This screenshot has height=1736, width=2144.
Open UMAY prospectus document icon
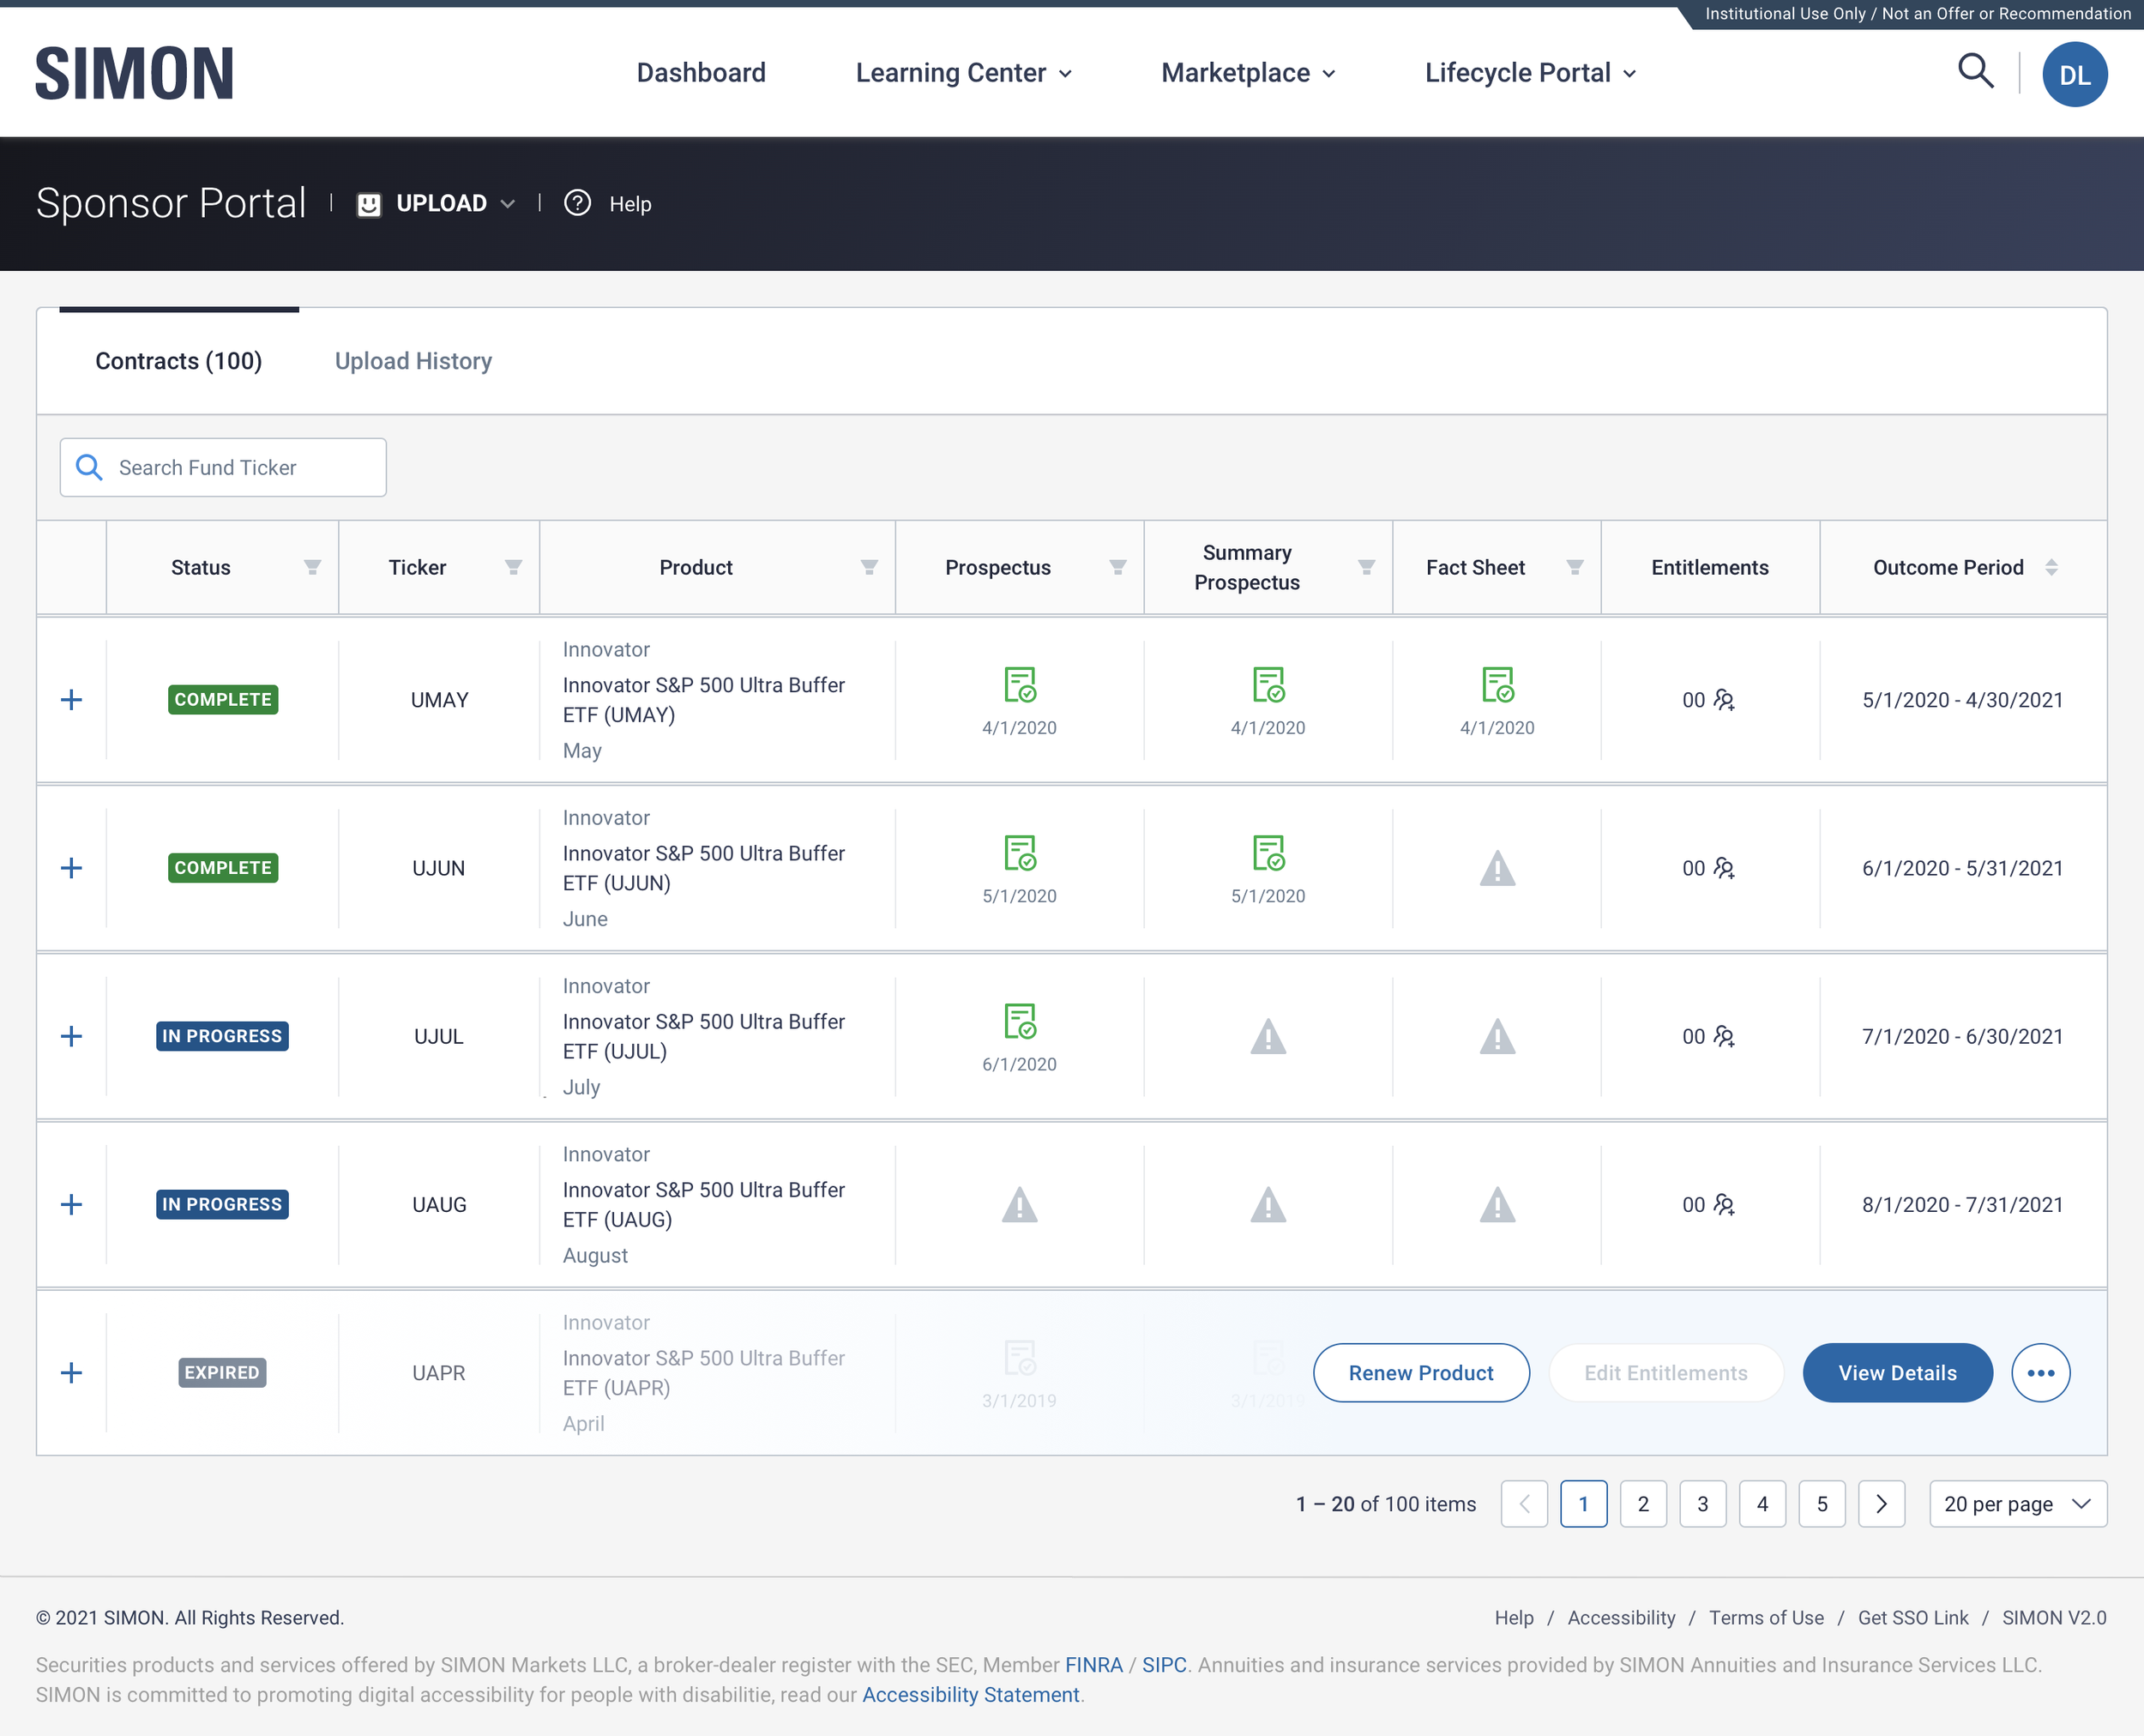point(1019,685)
